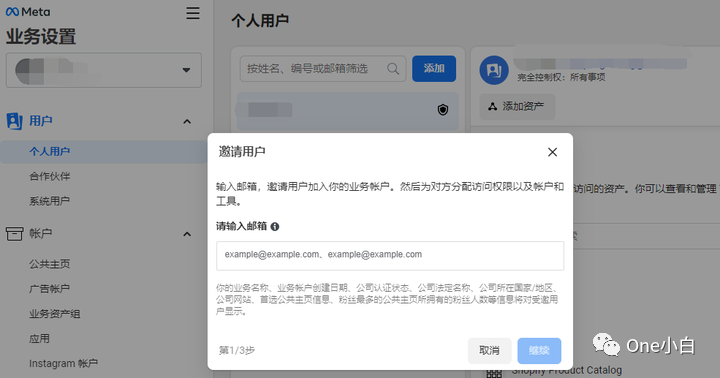This screenshot has height=378, width=720.
Task: Click the 帐户 section icon
Action: 14,234
